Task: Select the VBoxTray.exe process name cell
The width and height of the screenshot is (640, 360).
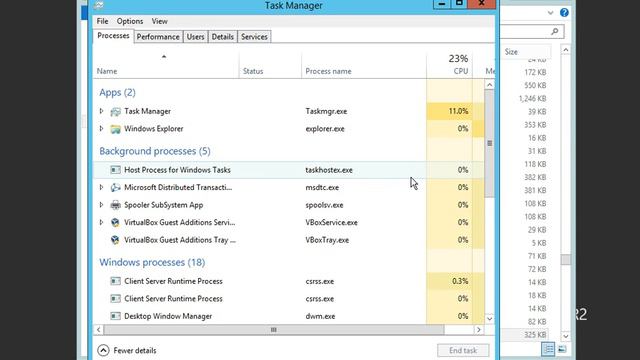Action: click(327, 240)
